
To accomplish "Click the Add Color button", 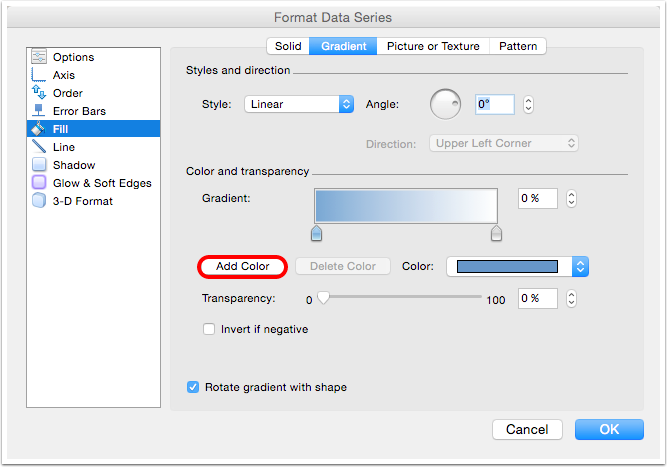I will [x=243, y=266].
